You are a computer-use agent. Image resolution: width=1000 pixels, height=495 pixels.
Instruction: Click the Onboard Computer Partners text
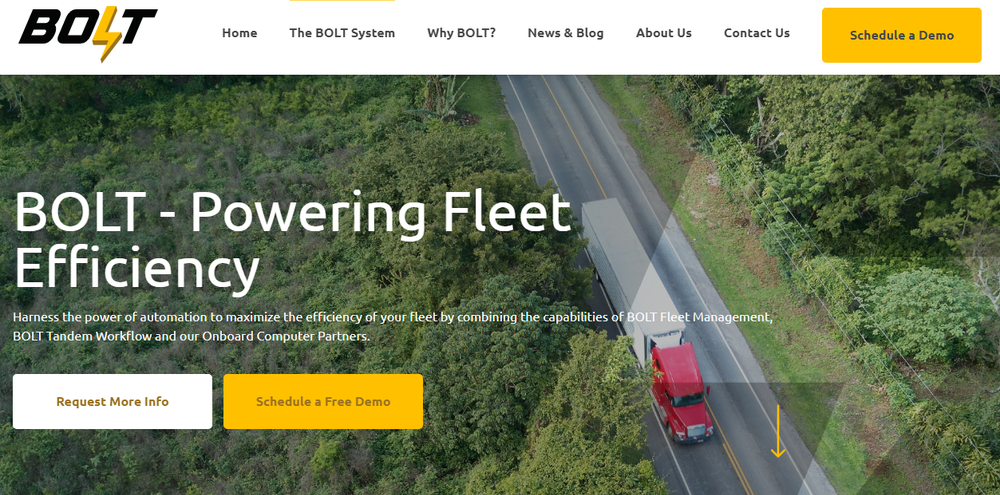click(x=285, y=336)
